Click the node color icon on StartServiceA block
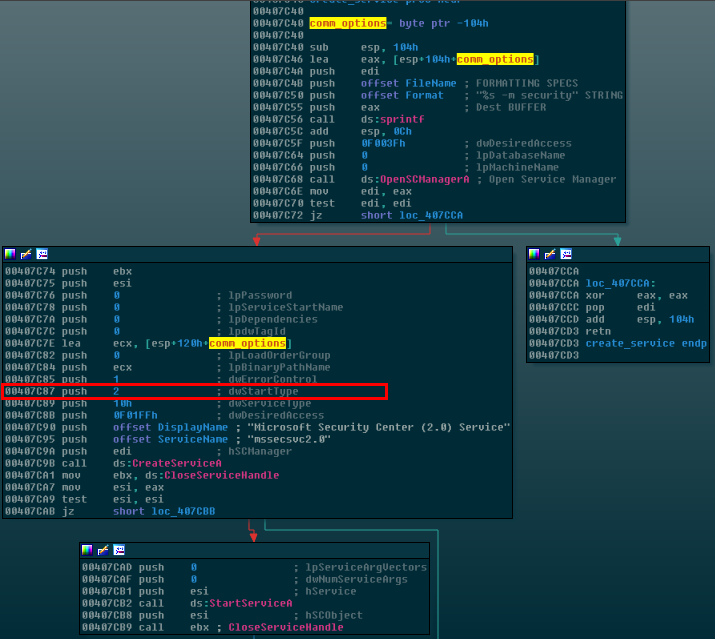Viewport: 715px width, 639px height. (88, 550)
